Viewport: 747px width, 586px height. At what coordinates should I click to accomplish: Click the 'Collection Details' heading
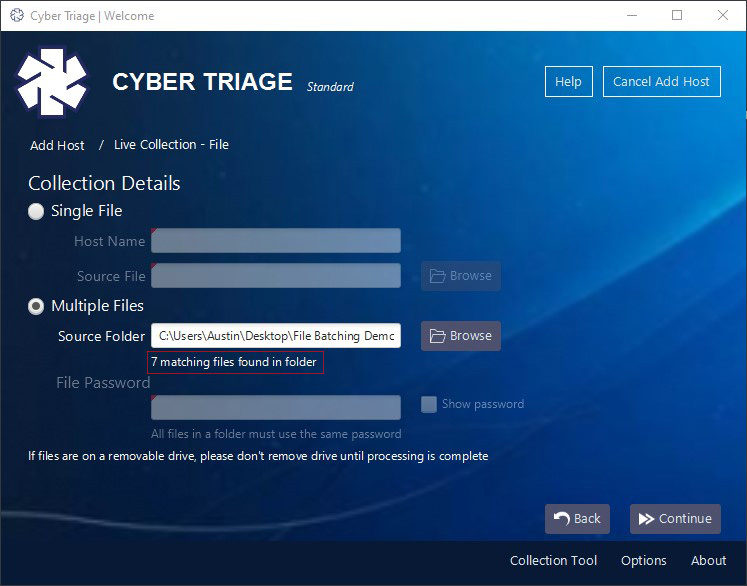pos(104,183)
